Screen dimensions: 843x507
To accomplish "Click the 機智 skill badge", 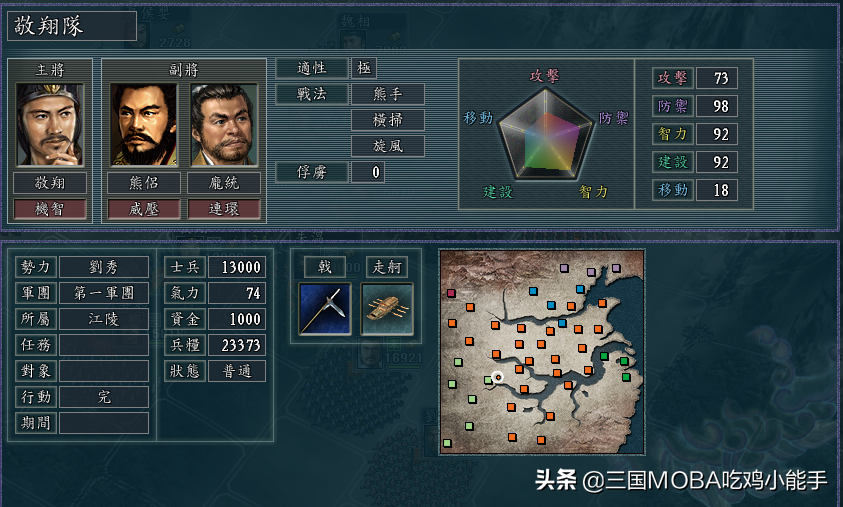I will (50, 209).
